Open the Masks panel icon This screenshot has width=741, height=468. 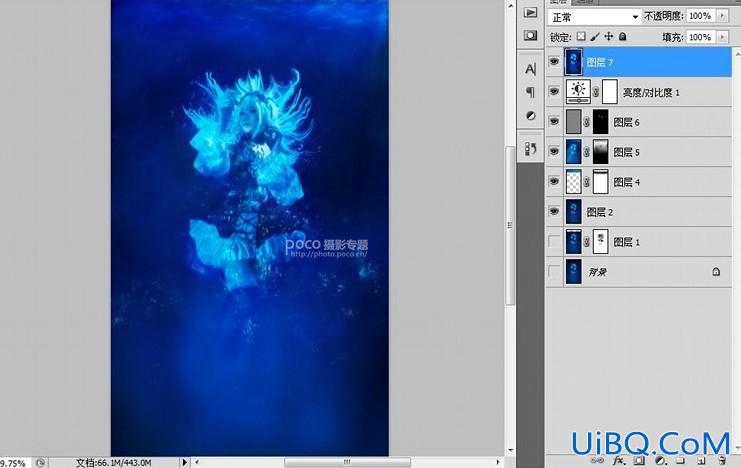coord(530,35)
